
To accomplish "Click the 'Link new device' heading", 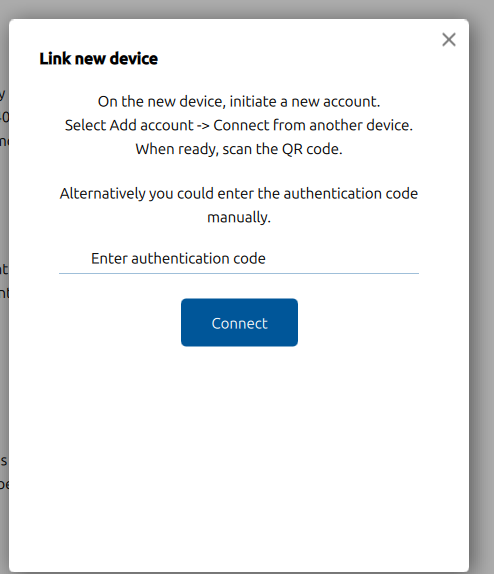I will pos(99,59).
